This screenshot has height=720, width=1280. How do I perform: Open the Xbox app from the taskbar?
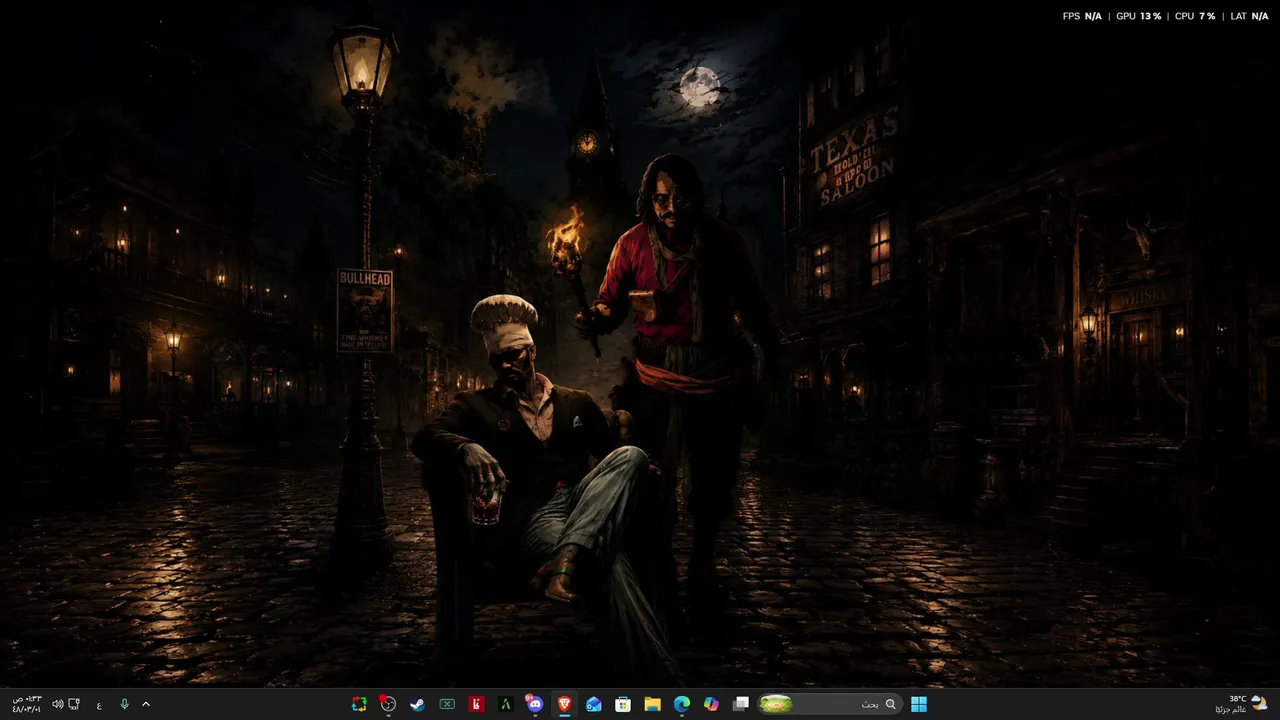pyautogui.click(x=447, y=704)
